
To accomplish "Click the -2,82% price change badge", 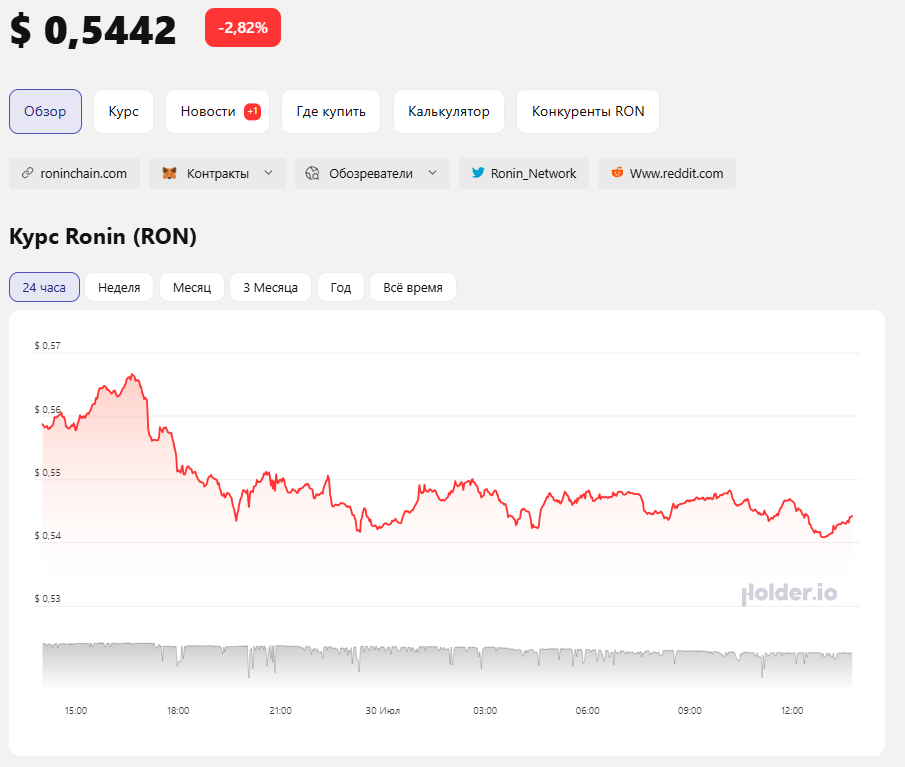I will 243,27.
